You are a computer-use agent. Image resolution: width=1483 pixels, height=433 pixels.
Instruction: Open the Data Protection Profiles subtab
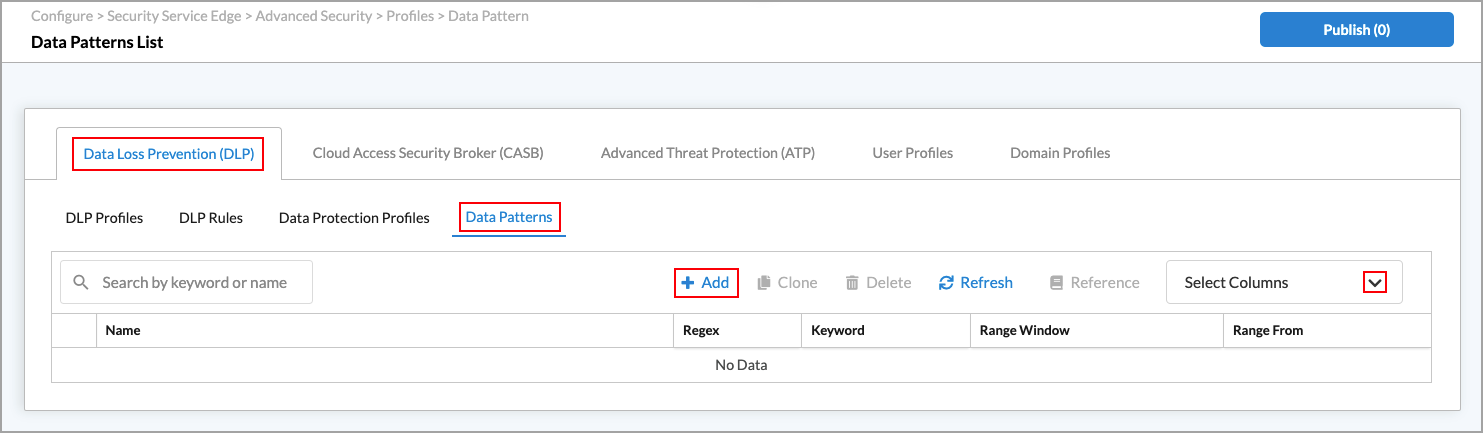pos(354,217)
